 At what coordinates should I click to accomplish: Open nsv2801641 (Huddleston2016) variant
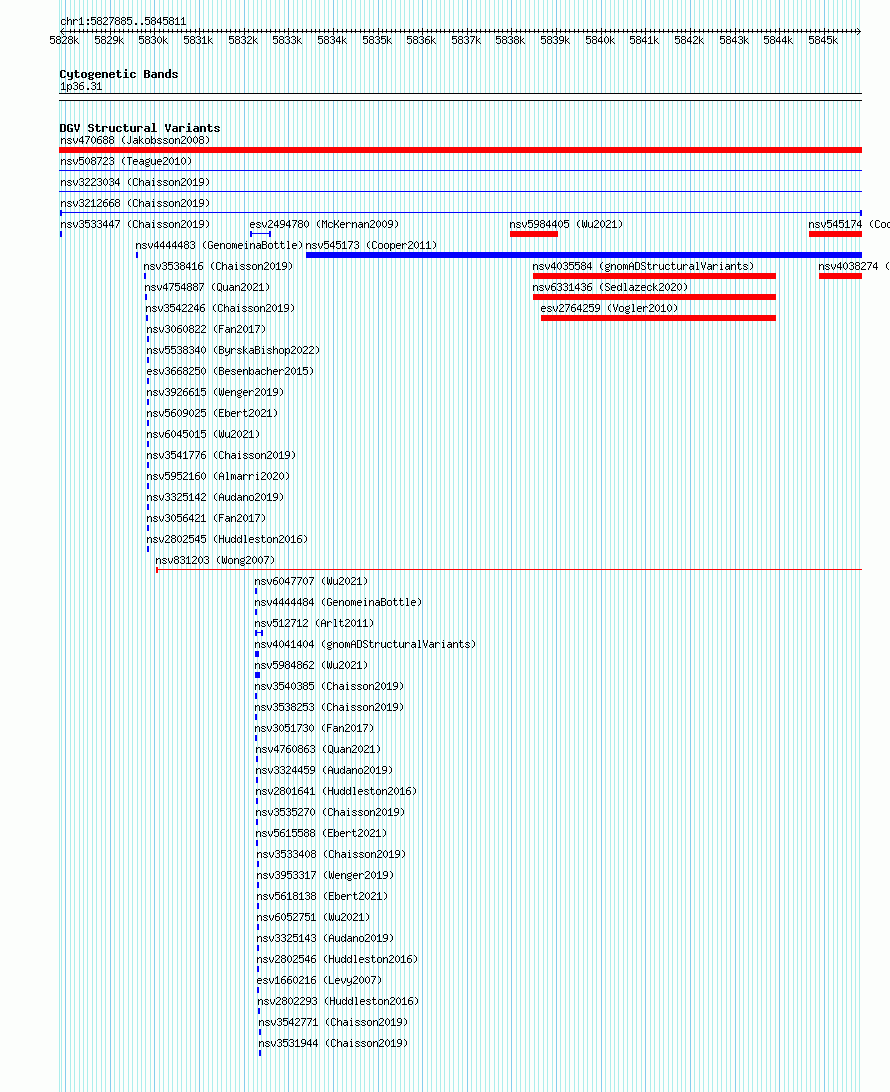[x=336, y=791]
